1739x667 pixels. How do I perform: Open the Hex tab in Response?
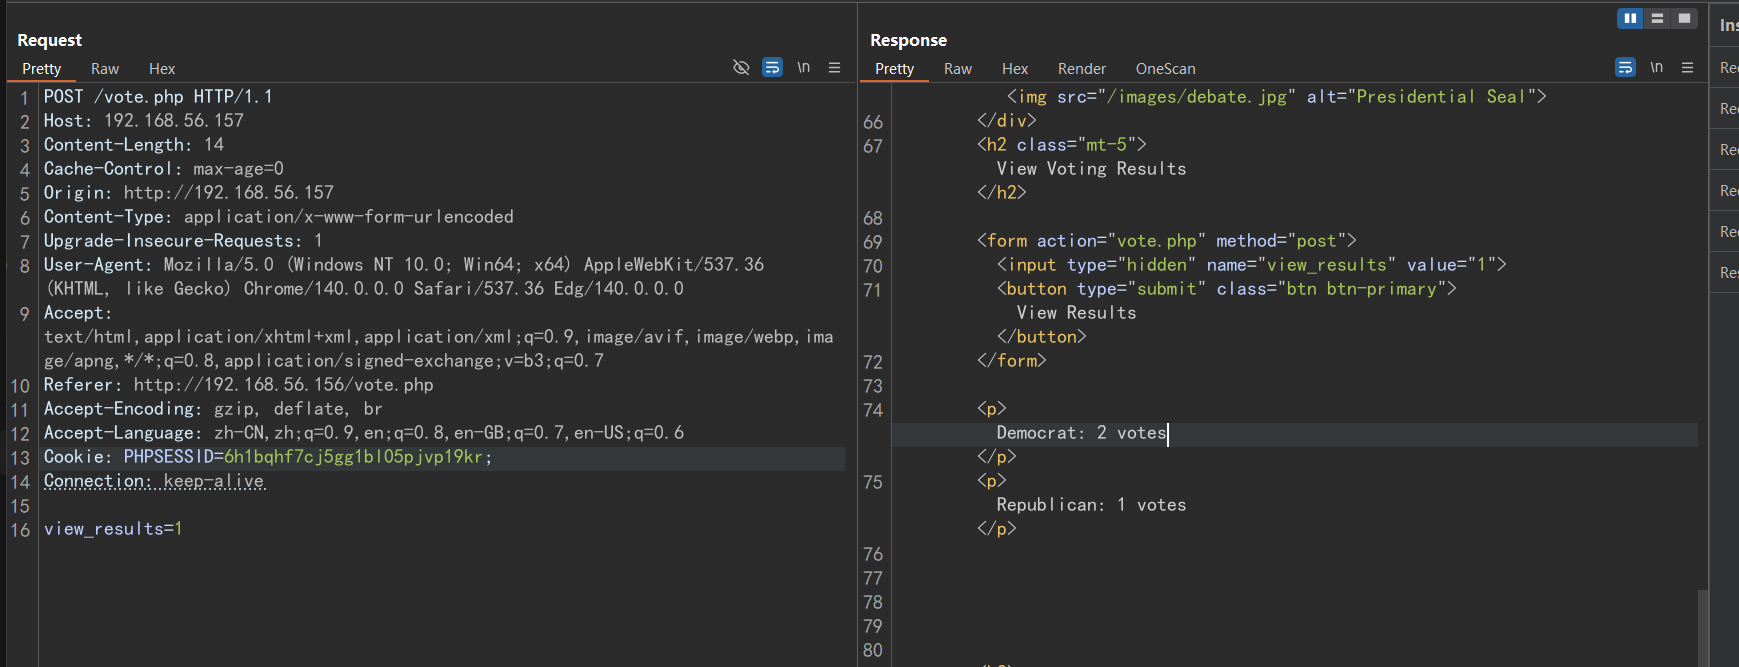(1015, 69)
